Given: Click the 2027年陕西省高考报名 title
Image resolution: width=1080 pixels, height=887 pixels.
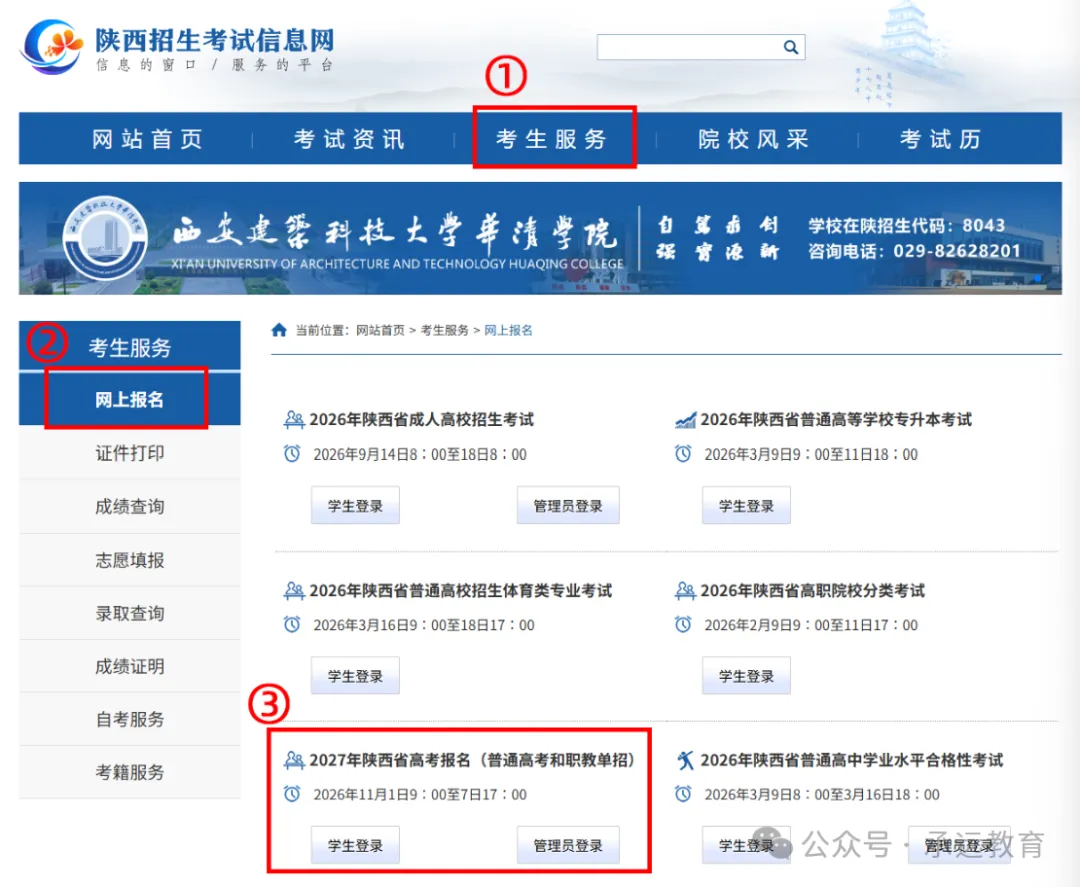Looking at the screenshot, I should tap(472, 760).
